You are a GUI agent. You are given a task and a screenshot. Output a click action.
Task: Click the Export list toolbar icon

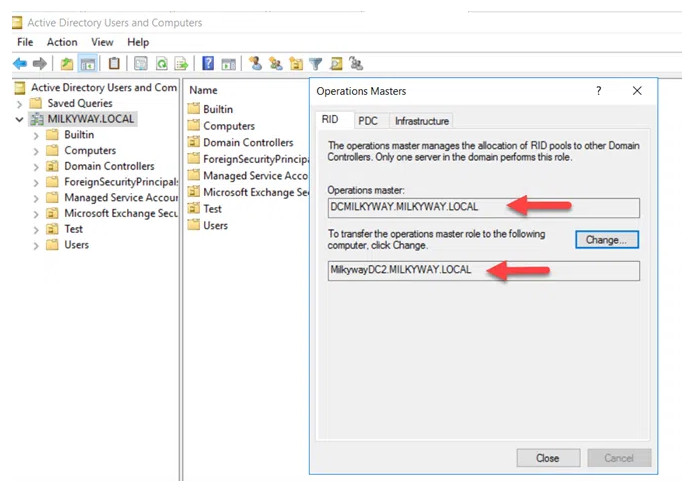pyautogui.click(x=181, y=63)
